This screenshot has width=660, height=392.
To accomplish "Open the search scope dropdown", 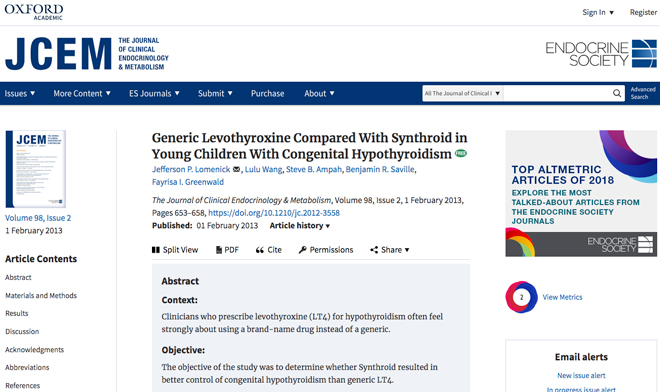I will point(463,93).
